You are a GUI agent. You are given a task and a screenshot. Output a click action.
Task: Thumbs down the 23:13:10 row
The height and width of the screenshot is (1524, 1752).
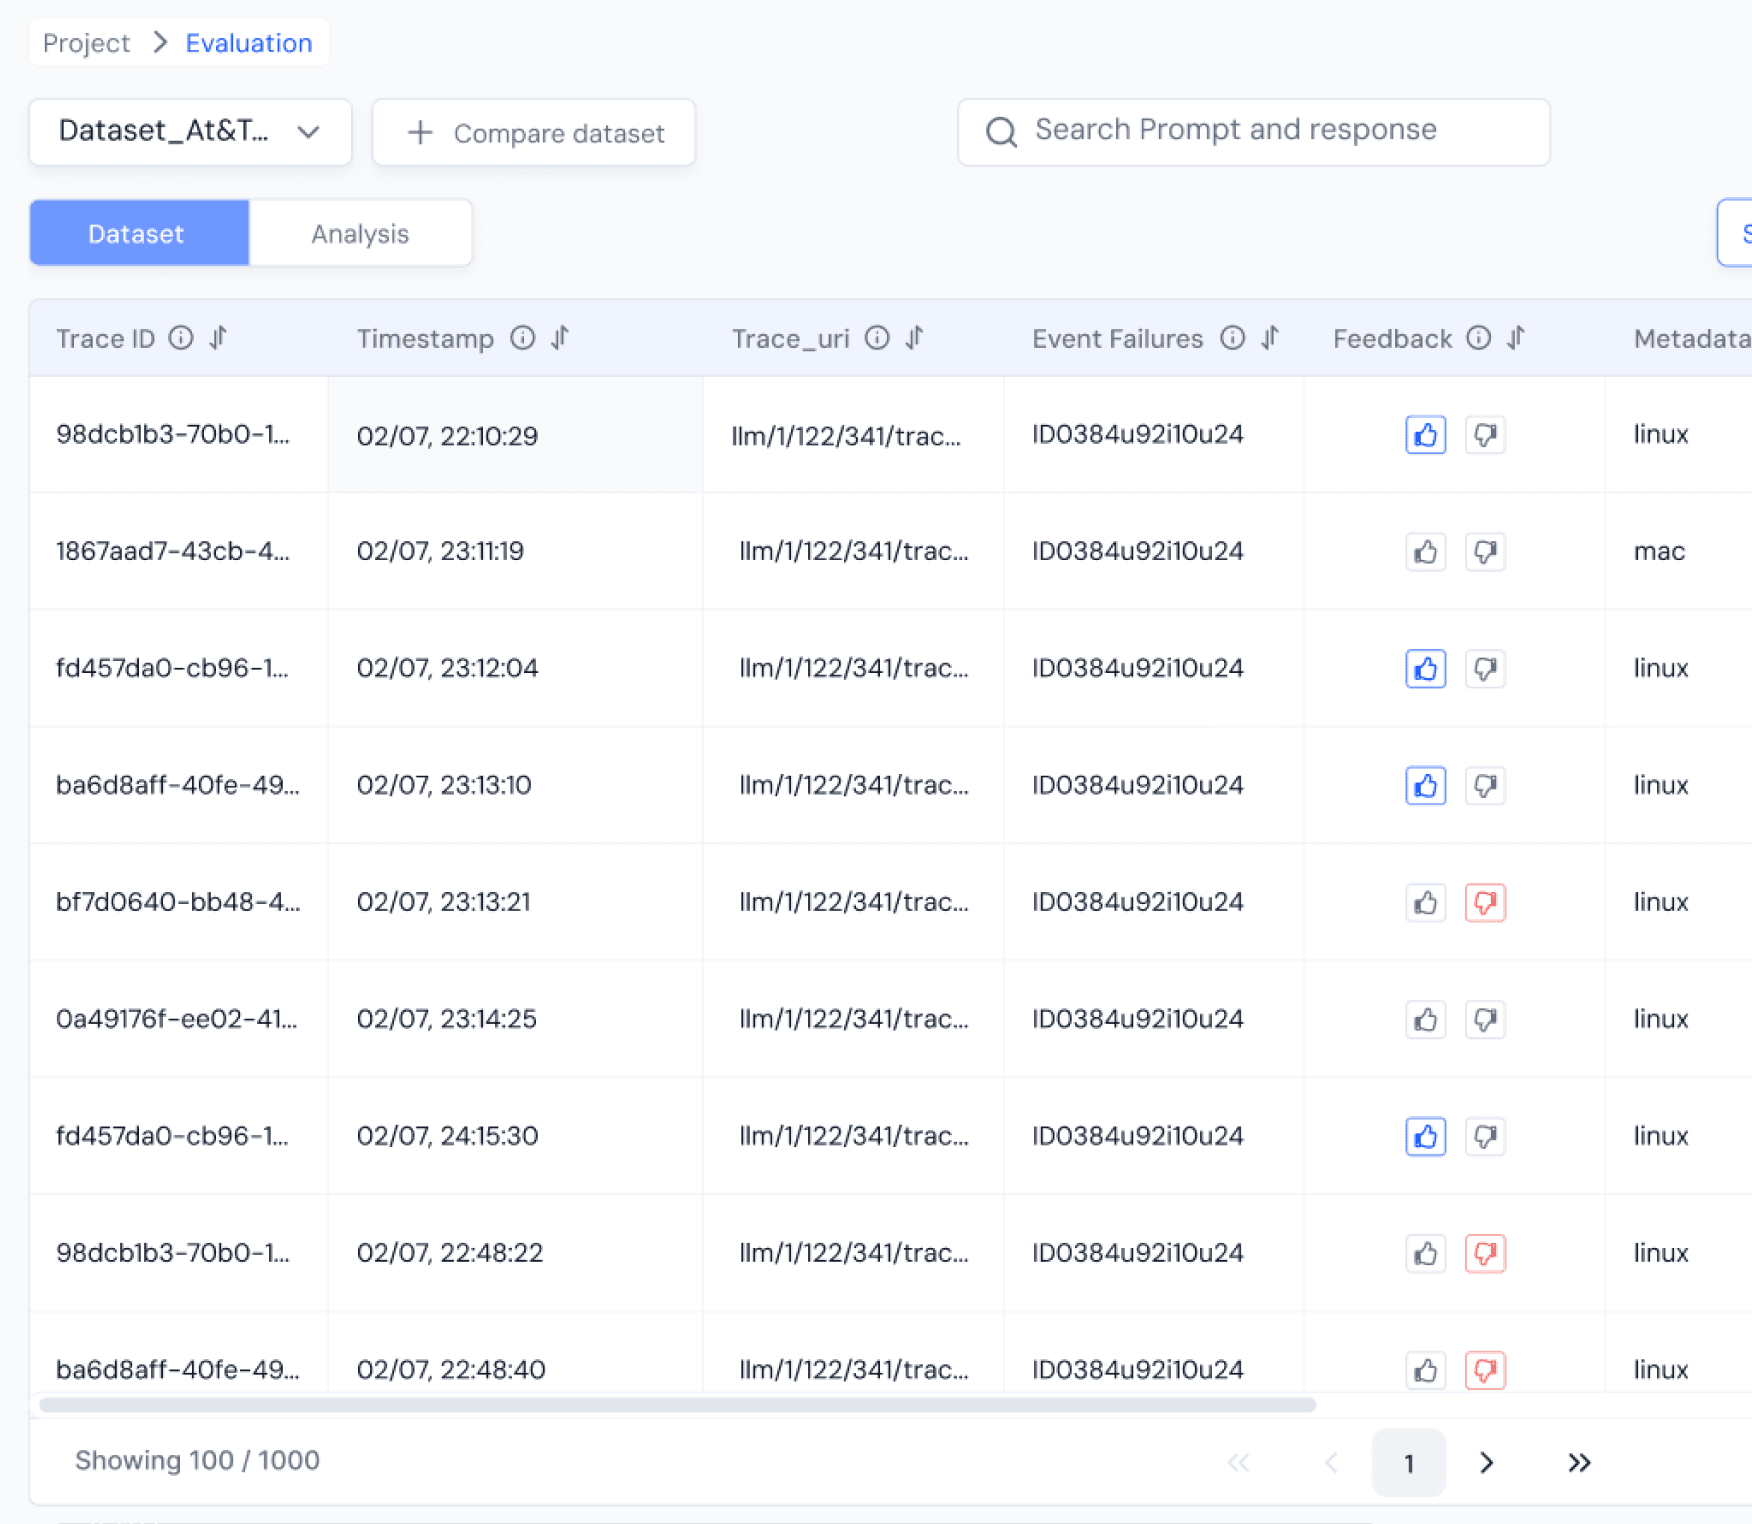pos(1485,785)
